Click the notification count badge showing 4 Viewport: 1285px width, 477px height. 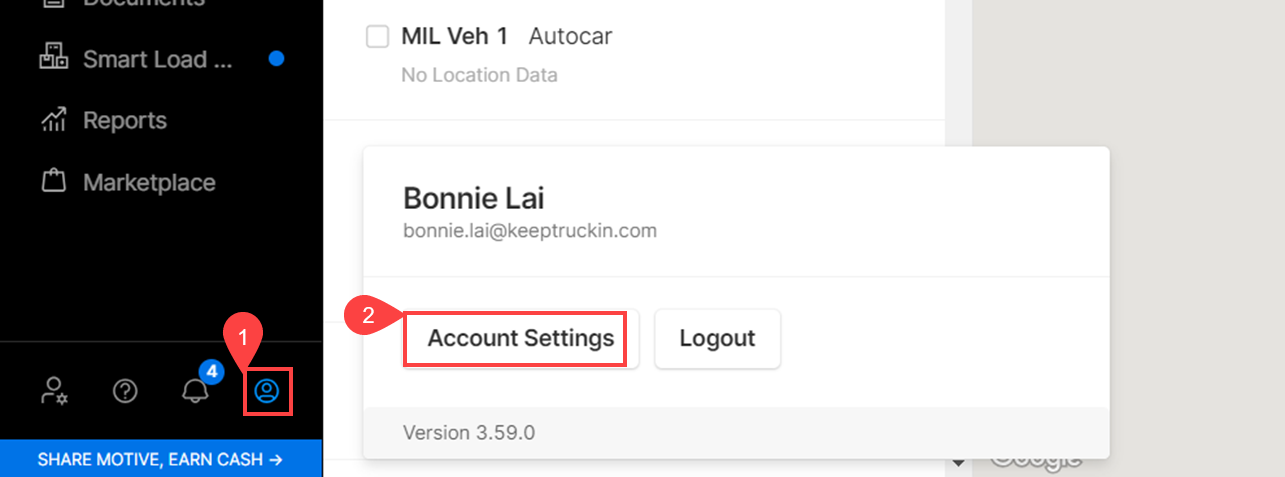[x=211, y=372]
